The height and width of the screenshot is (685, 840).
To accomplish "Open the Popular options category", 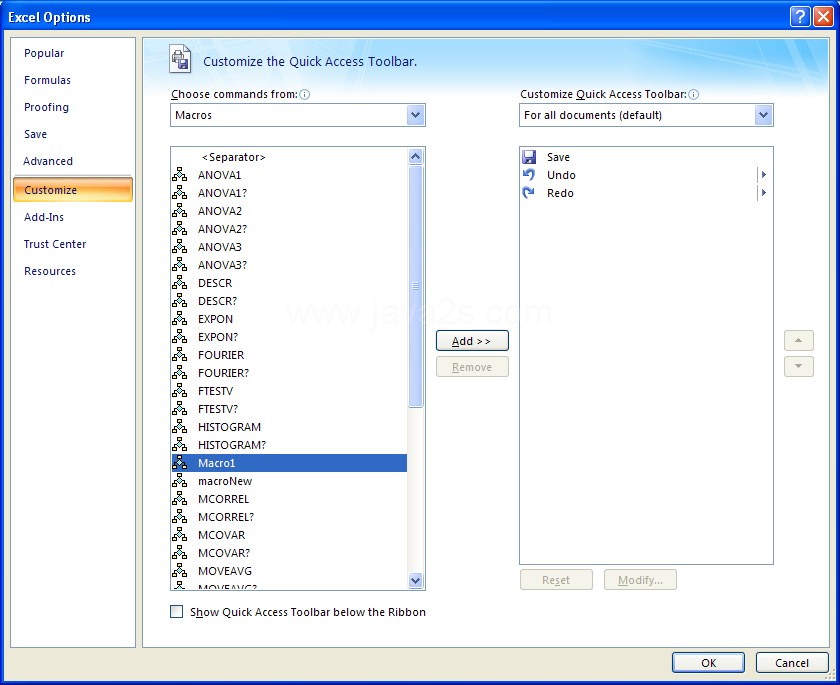I will click(x=44, y=53).
